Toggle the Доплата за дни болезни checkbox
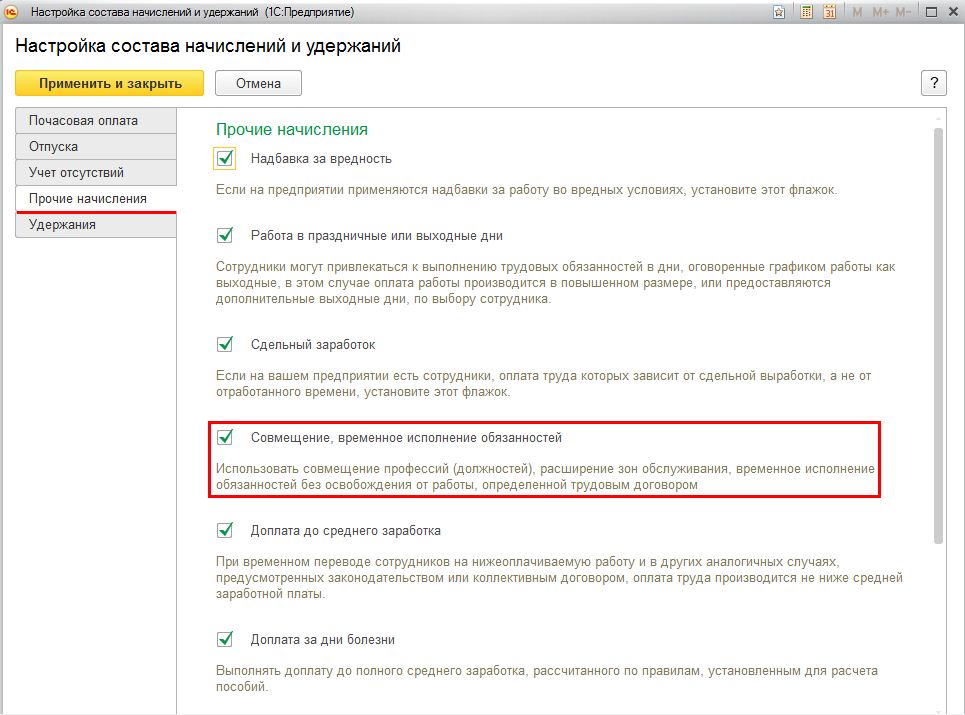The width and height of the screenshot is (965, 715). pos(225,639)
